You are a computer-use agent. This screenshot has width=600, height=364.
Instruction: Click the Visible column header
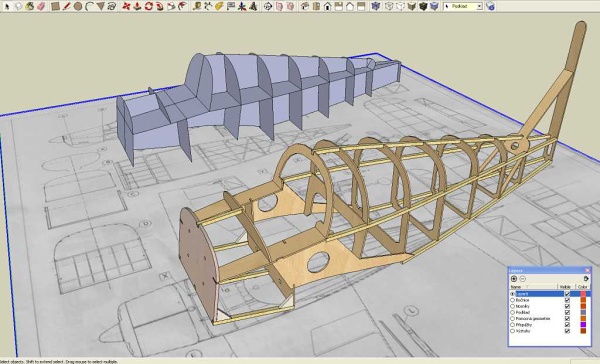click(x=565, y=287)
